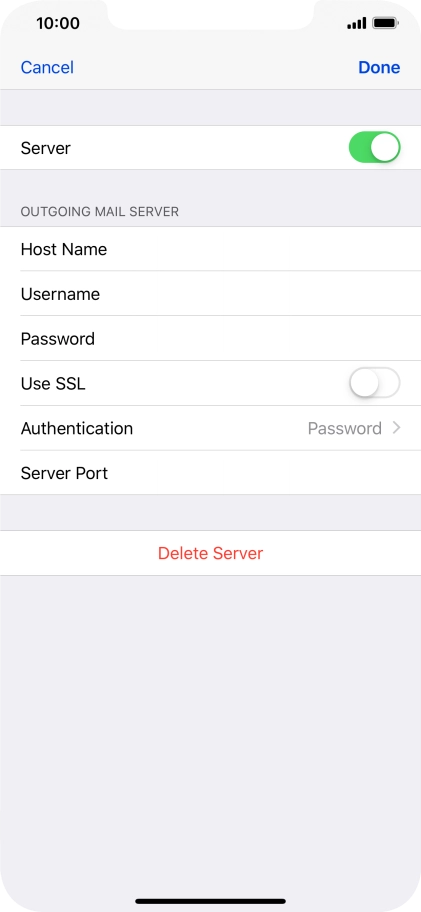Tap the red Delete Server button

click(x=210, y=553)
